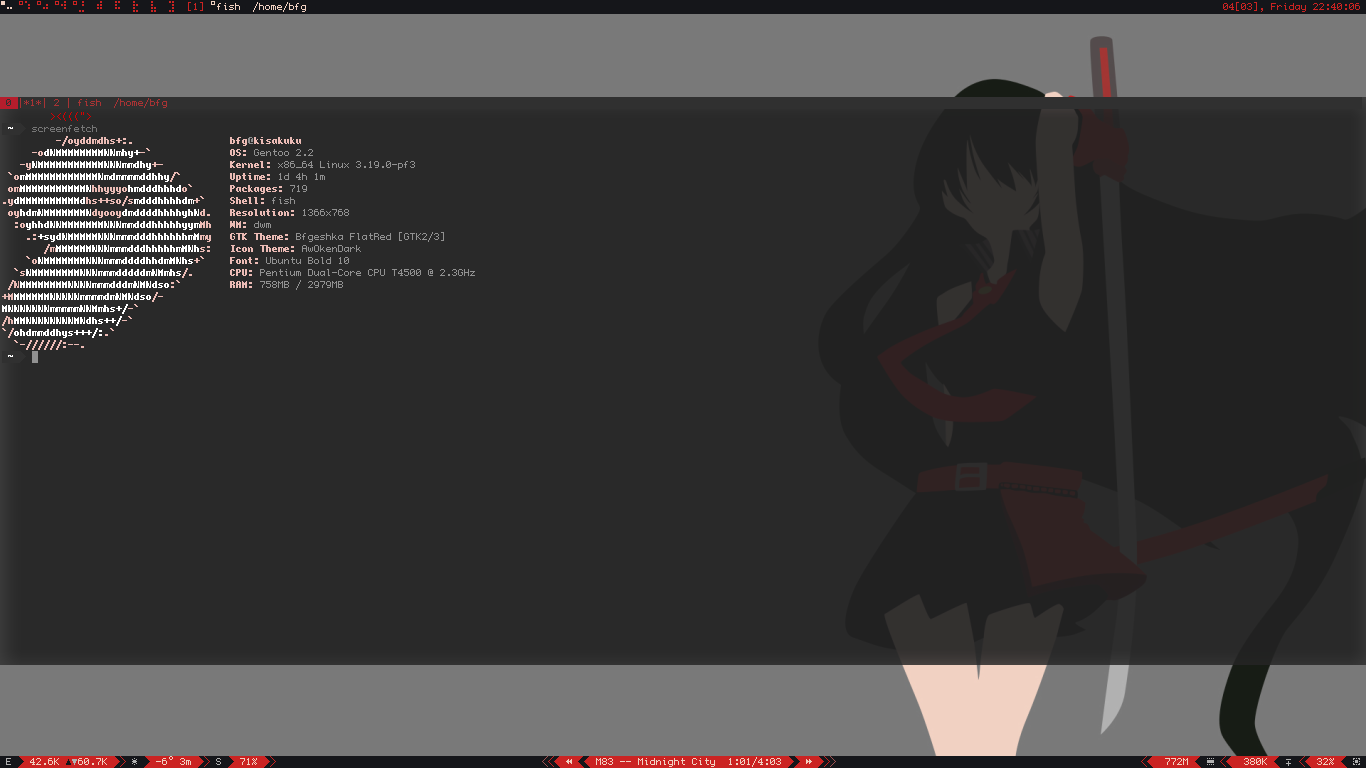The width and height of the screenshot is (1366, 768).
Task: Click the 'RAM: 758MB / 2979MB' line
Action: [x=286, y=285]
